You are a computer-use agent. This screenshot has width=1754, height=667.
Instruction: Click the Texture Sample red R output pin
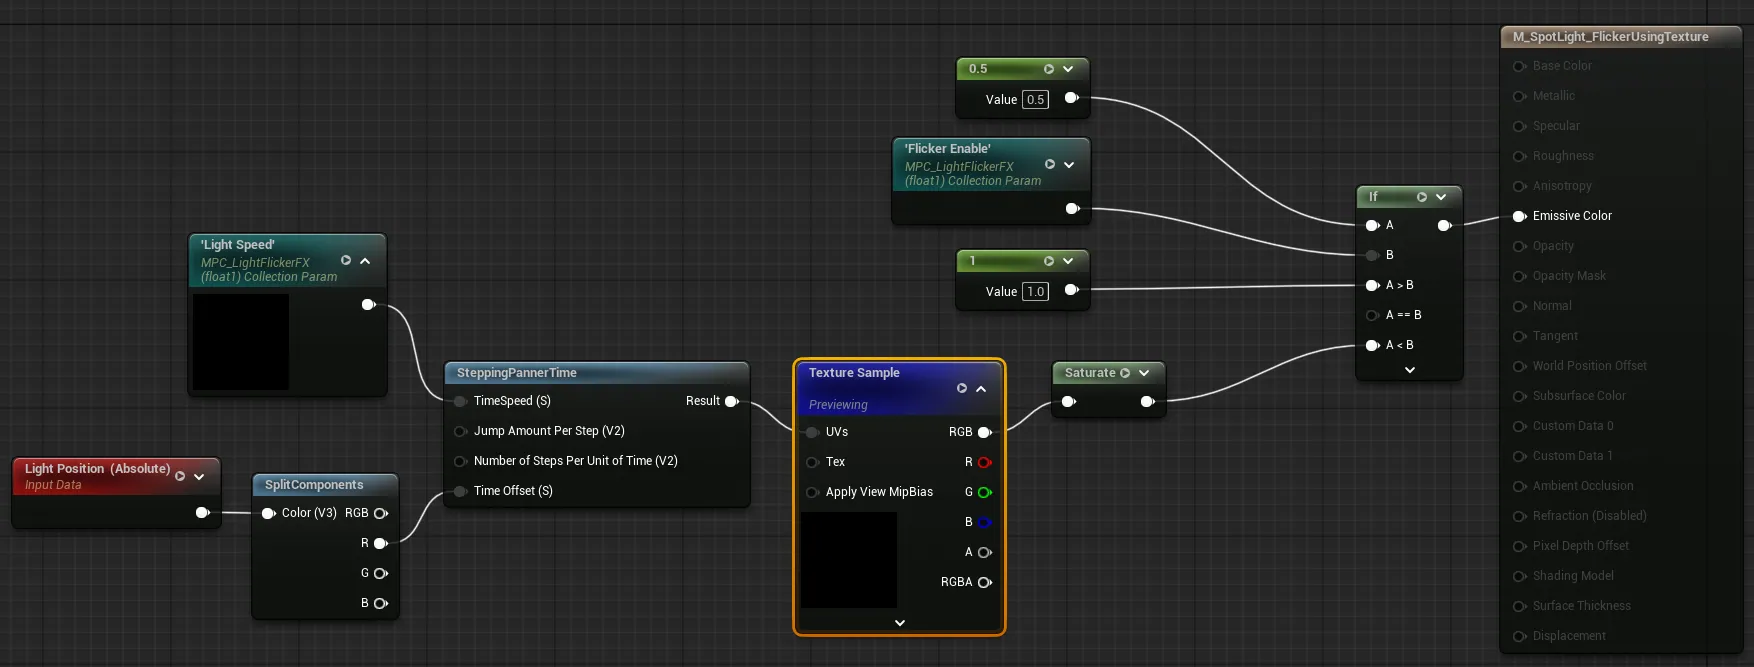tap(984, 462)
